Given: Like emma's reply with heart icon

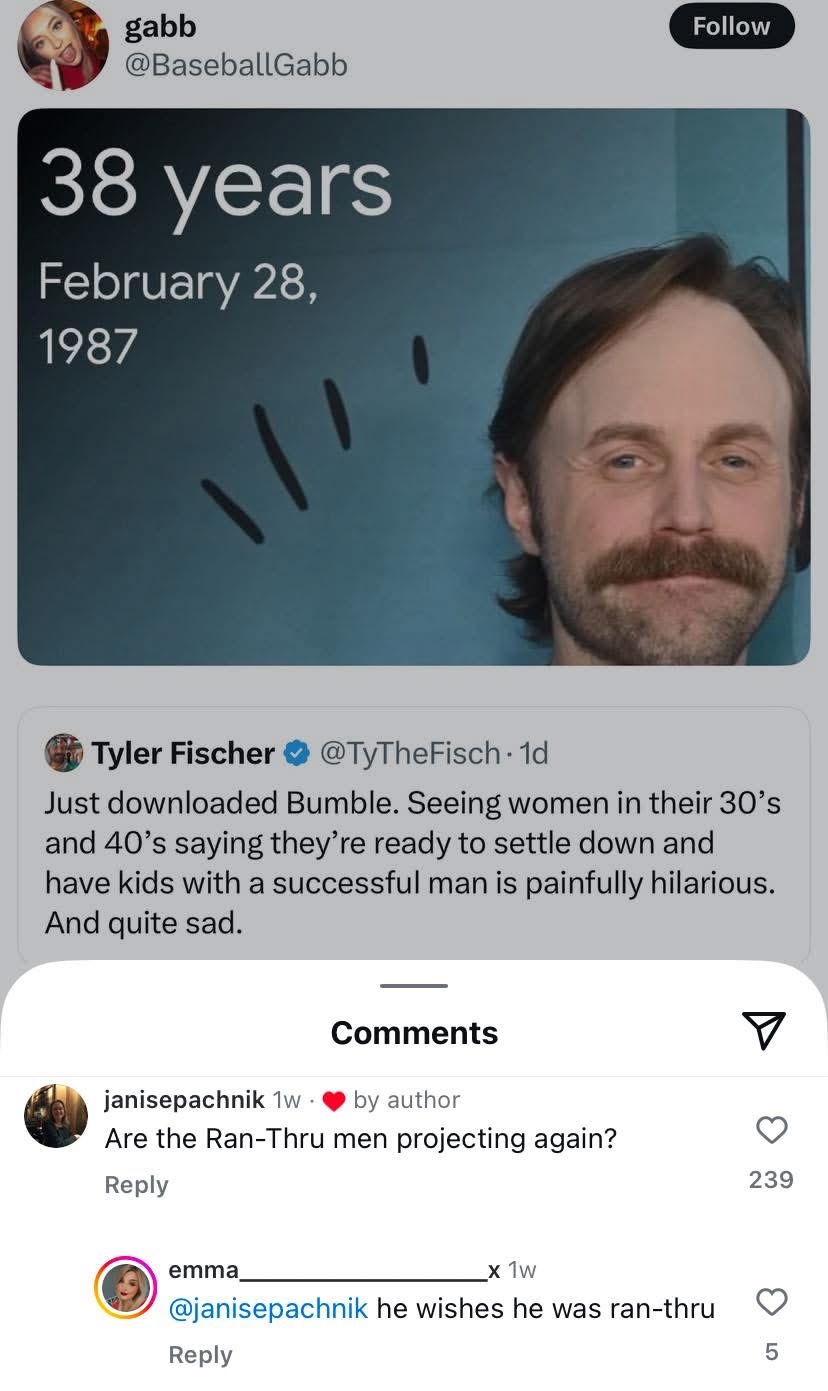Looking at the screenshot, I should pyautogui.click(x=771, y=1301).
